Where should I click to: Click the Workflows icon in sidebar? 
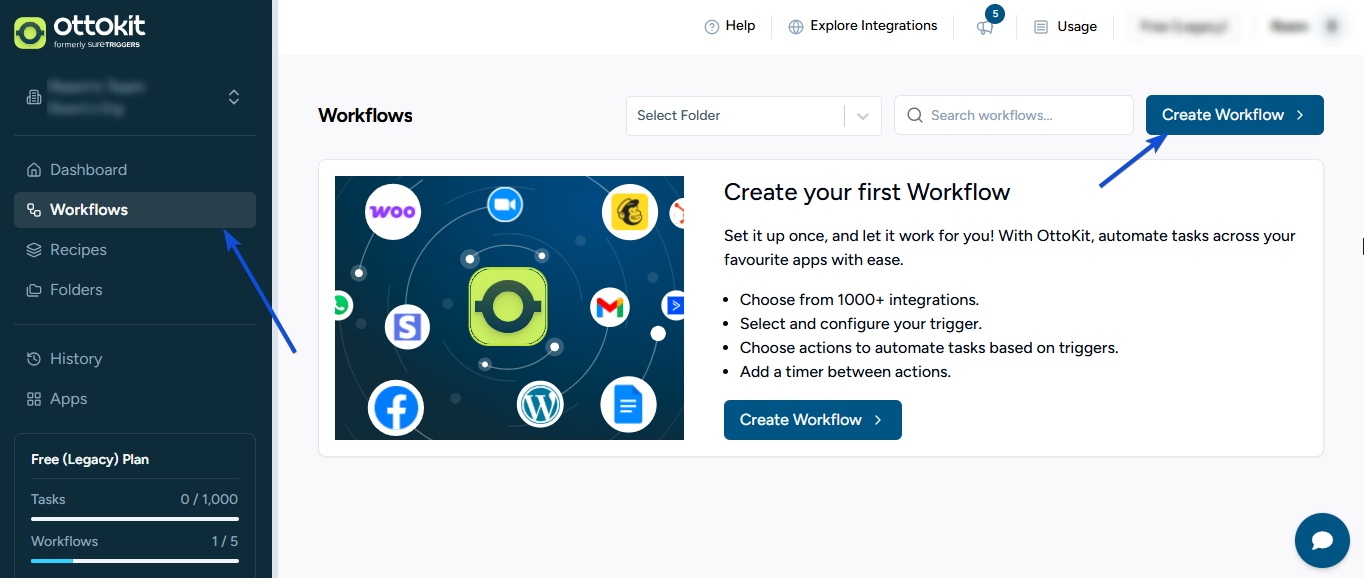34,210
